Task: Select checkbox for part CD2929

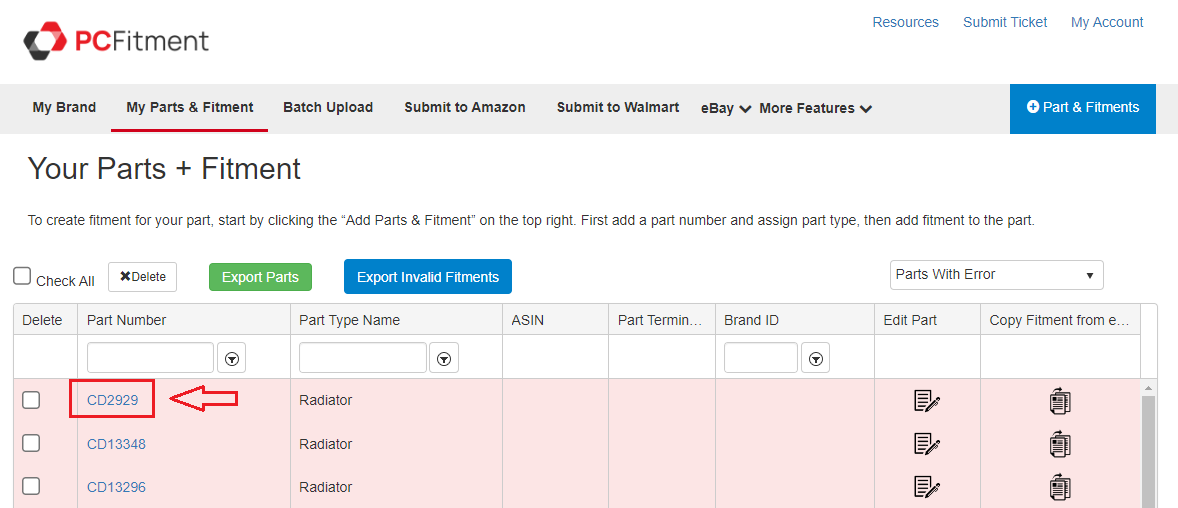Action: pyautogui.click(x=32, y=400)
